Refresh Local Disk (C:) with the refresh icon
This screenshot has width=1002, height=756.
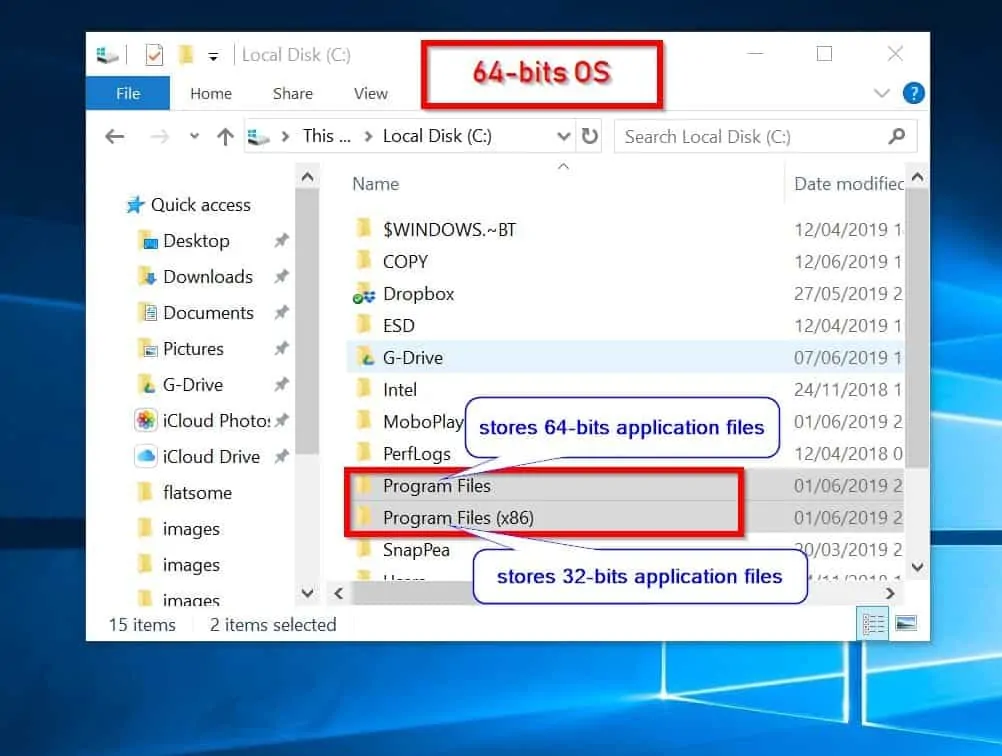[x=590, y=136]
